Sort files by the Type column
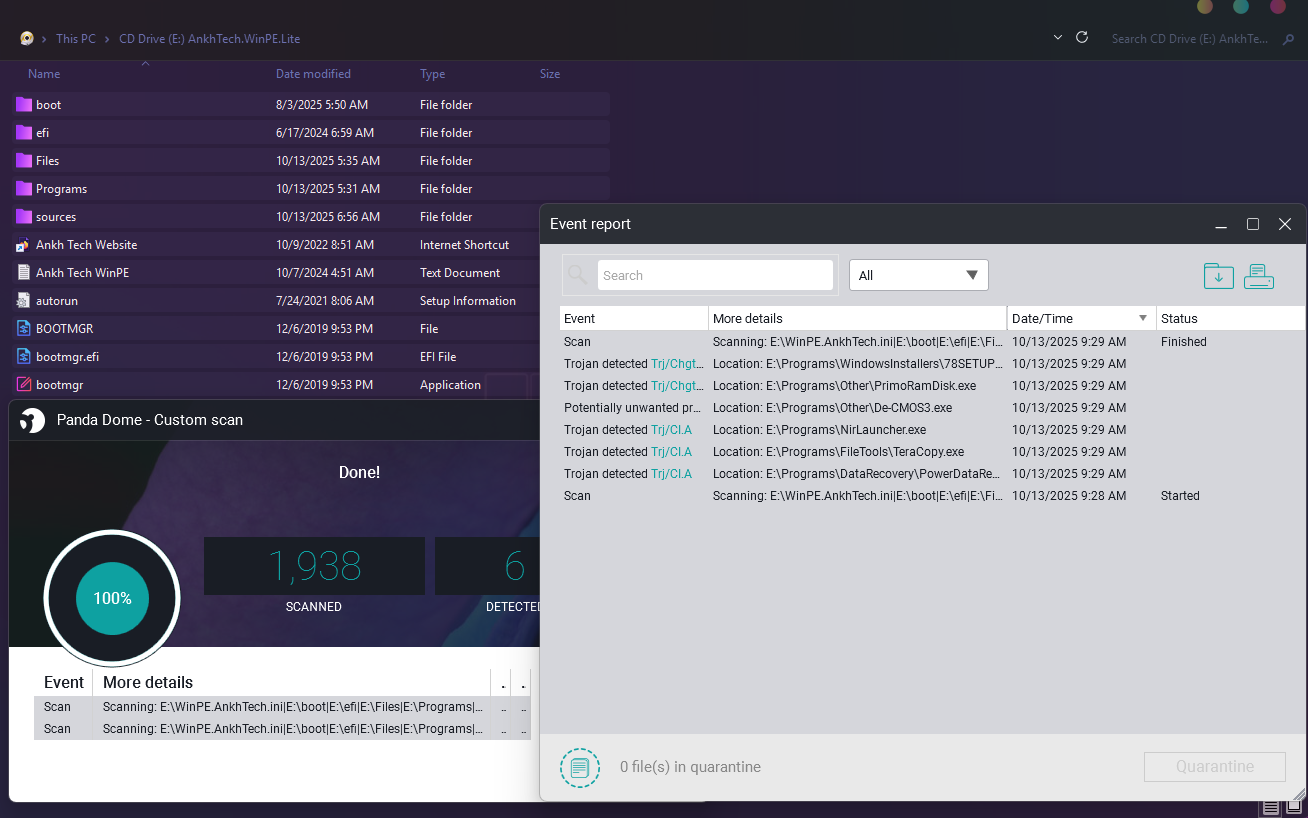Screen dimensions: 1308x818 coord(433,74)
